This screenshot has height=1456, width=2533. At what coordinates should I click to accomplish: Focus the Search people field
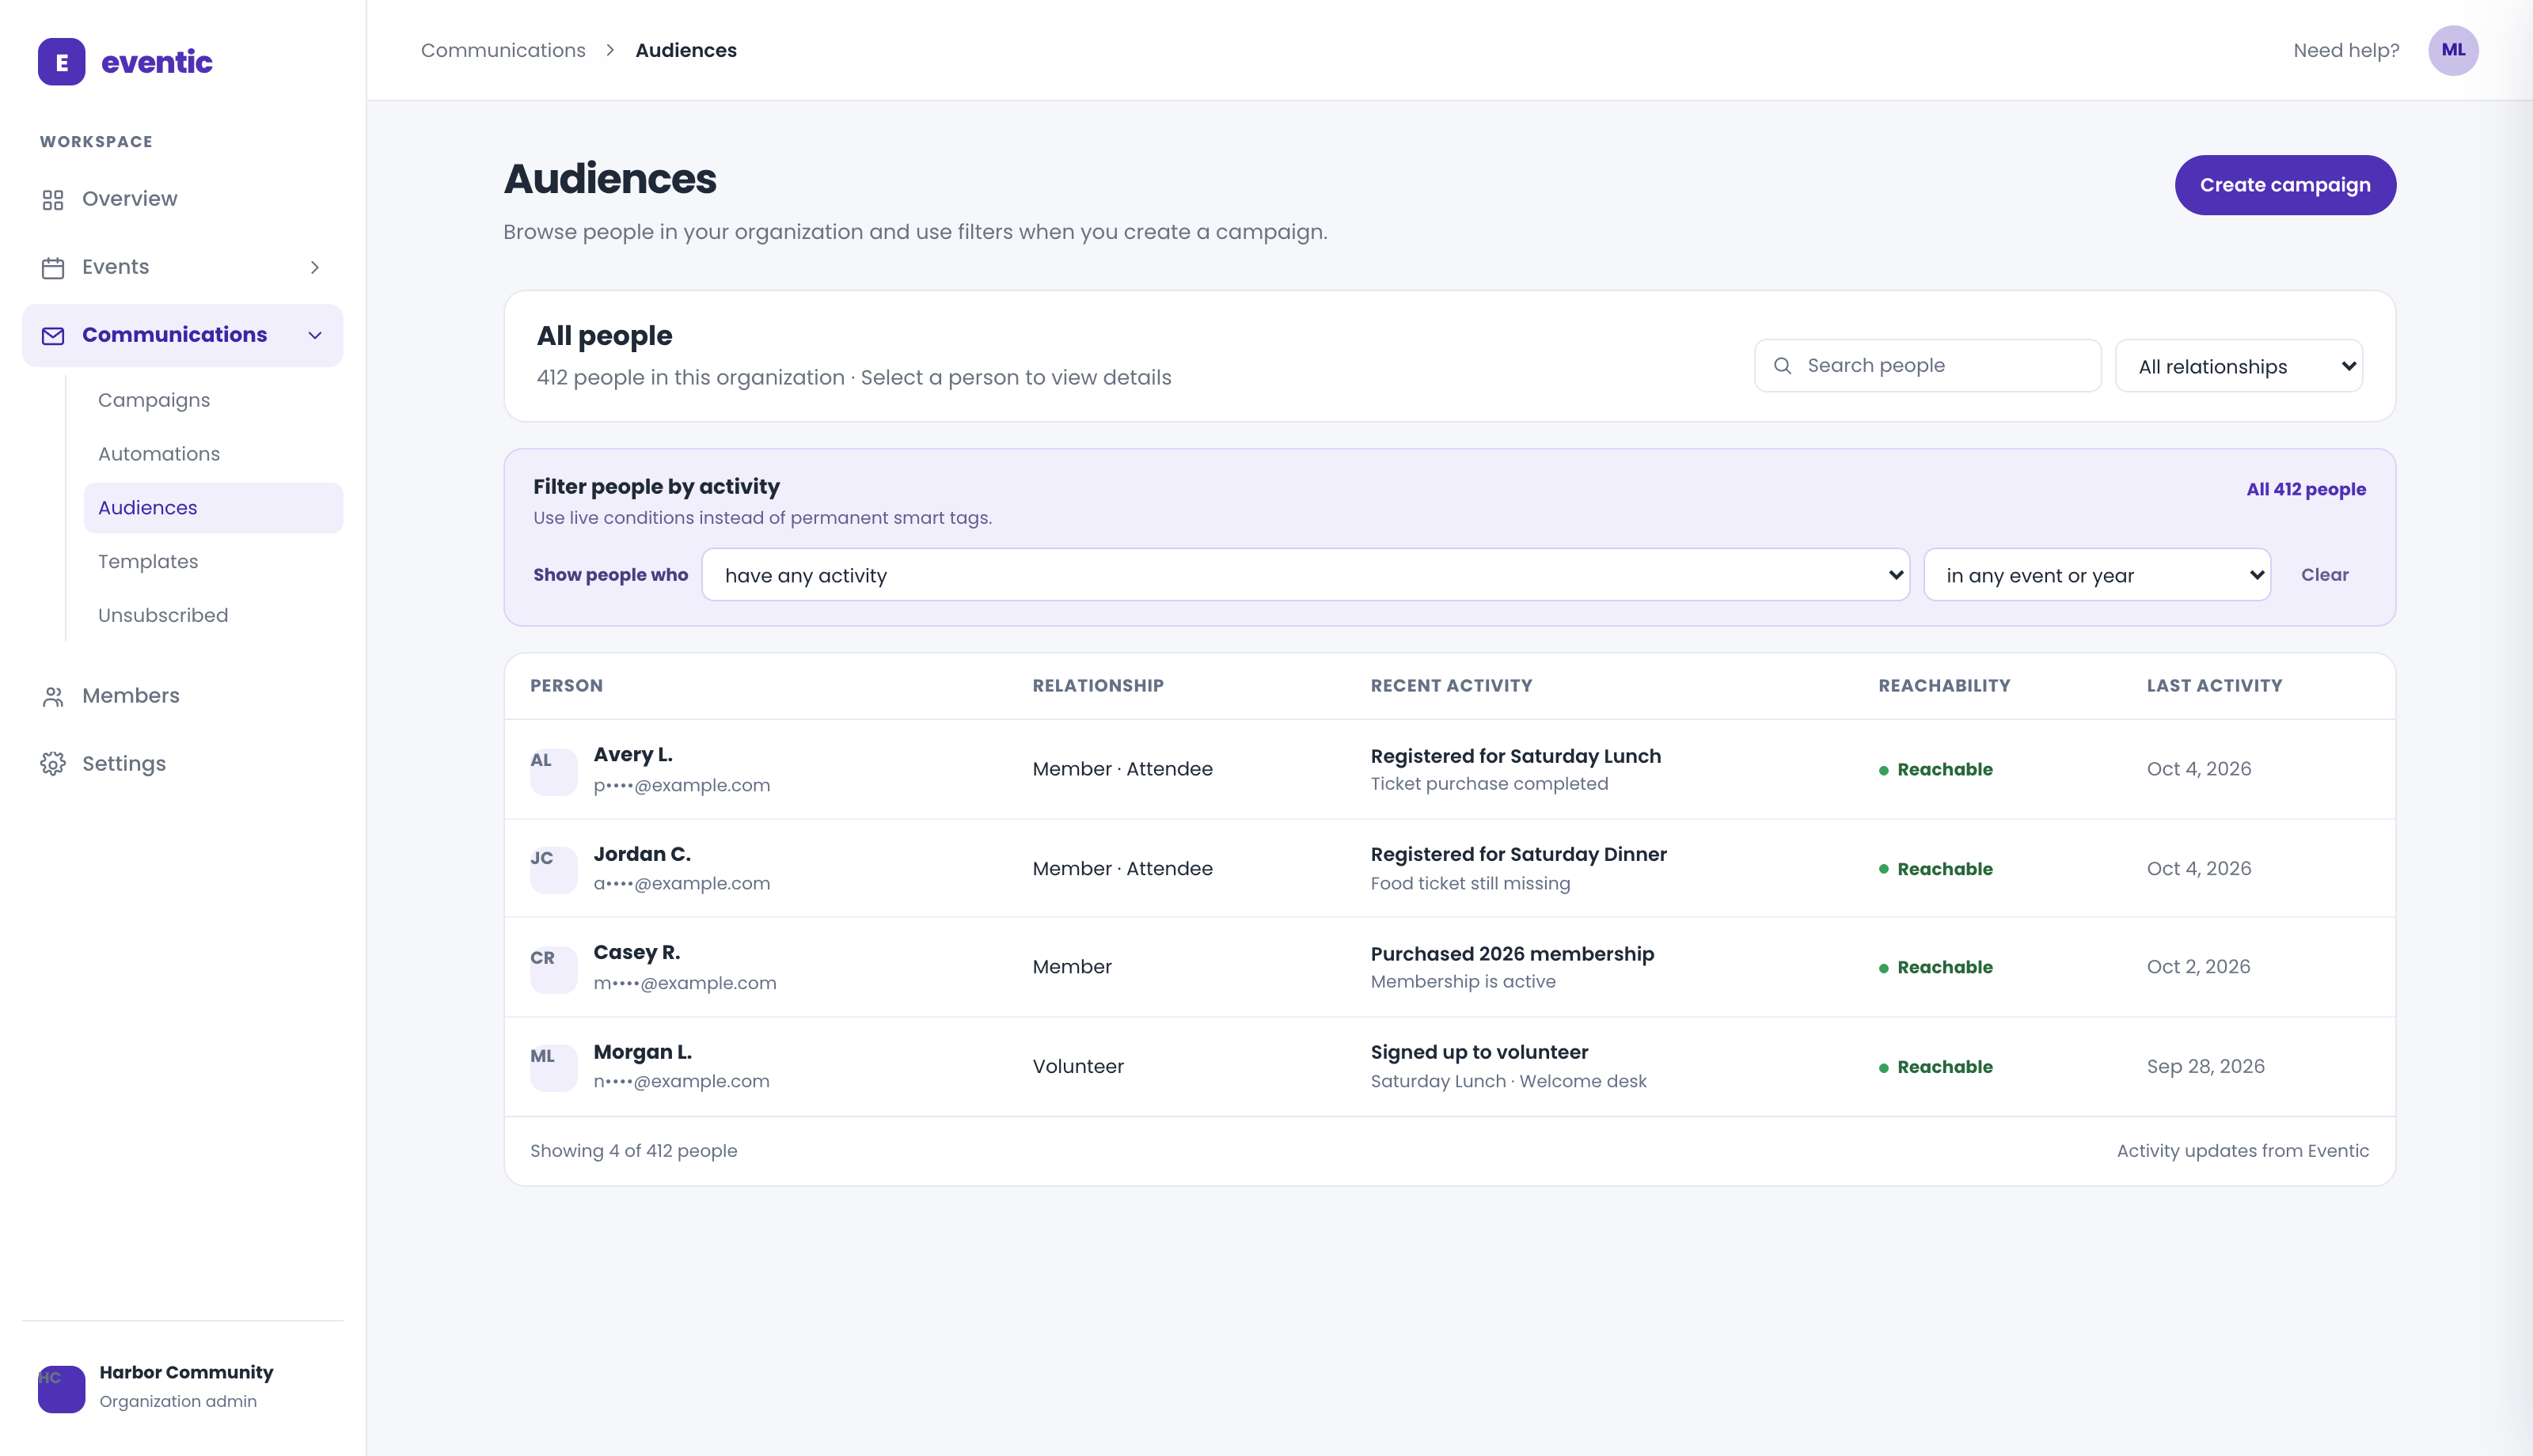(x=1927, y=366)
